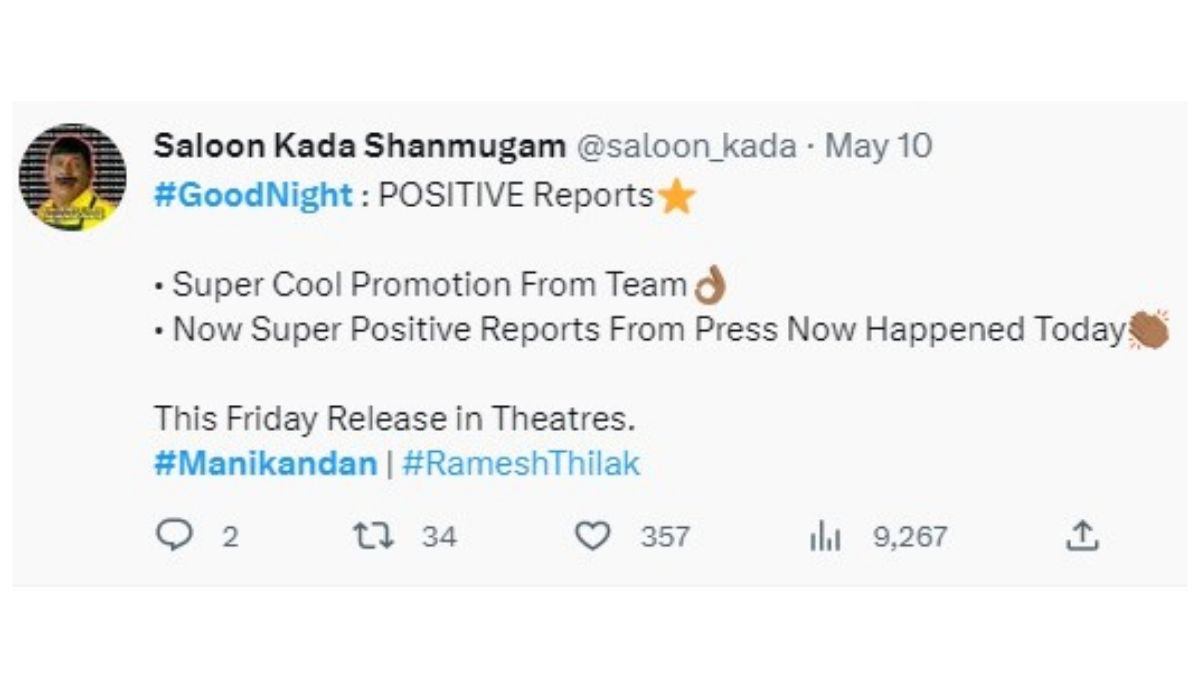Click the clapping hands emoji
This screenshot has width=1200, height=675.
[x=1147, y=330]
